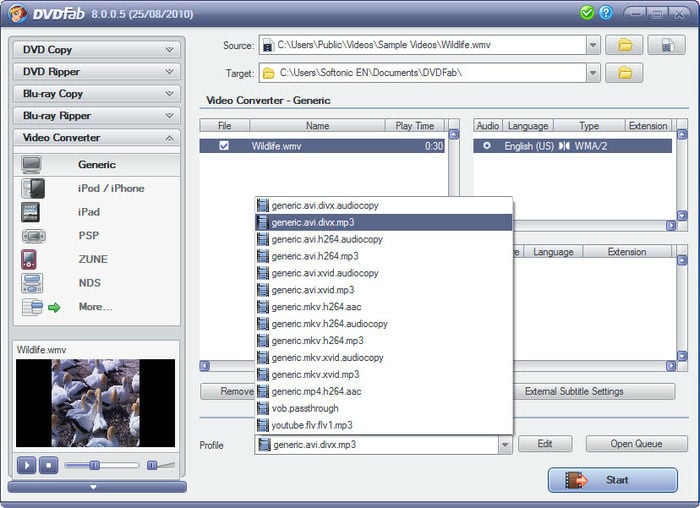The image size is (700, 508).
Task: Click the Play Time column header
Action: click(x=415, y=126)
